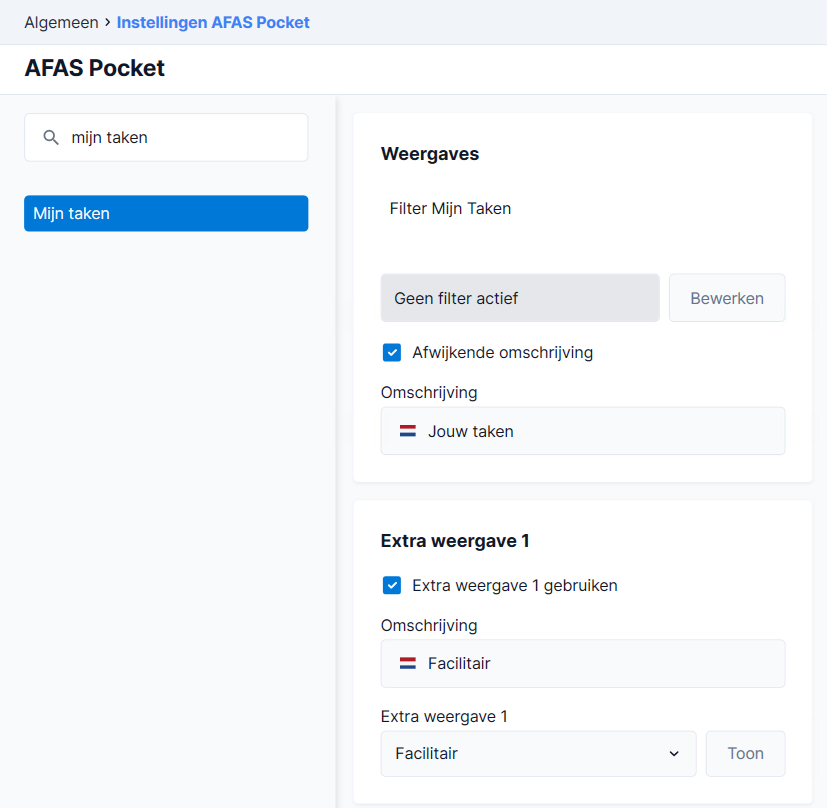
Task: Click the magnifier icon in search box
Action: (51, 138)
